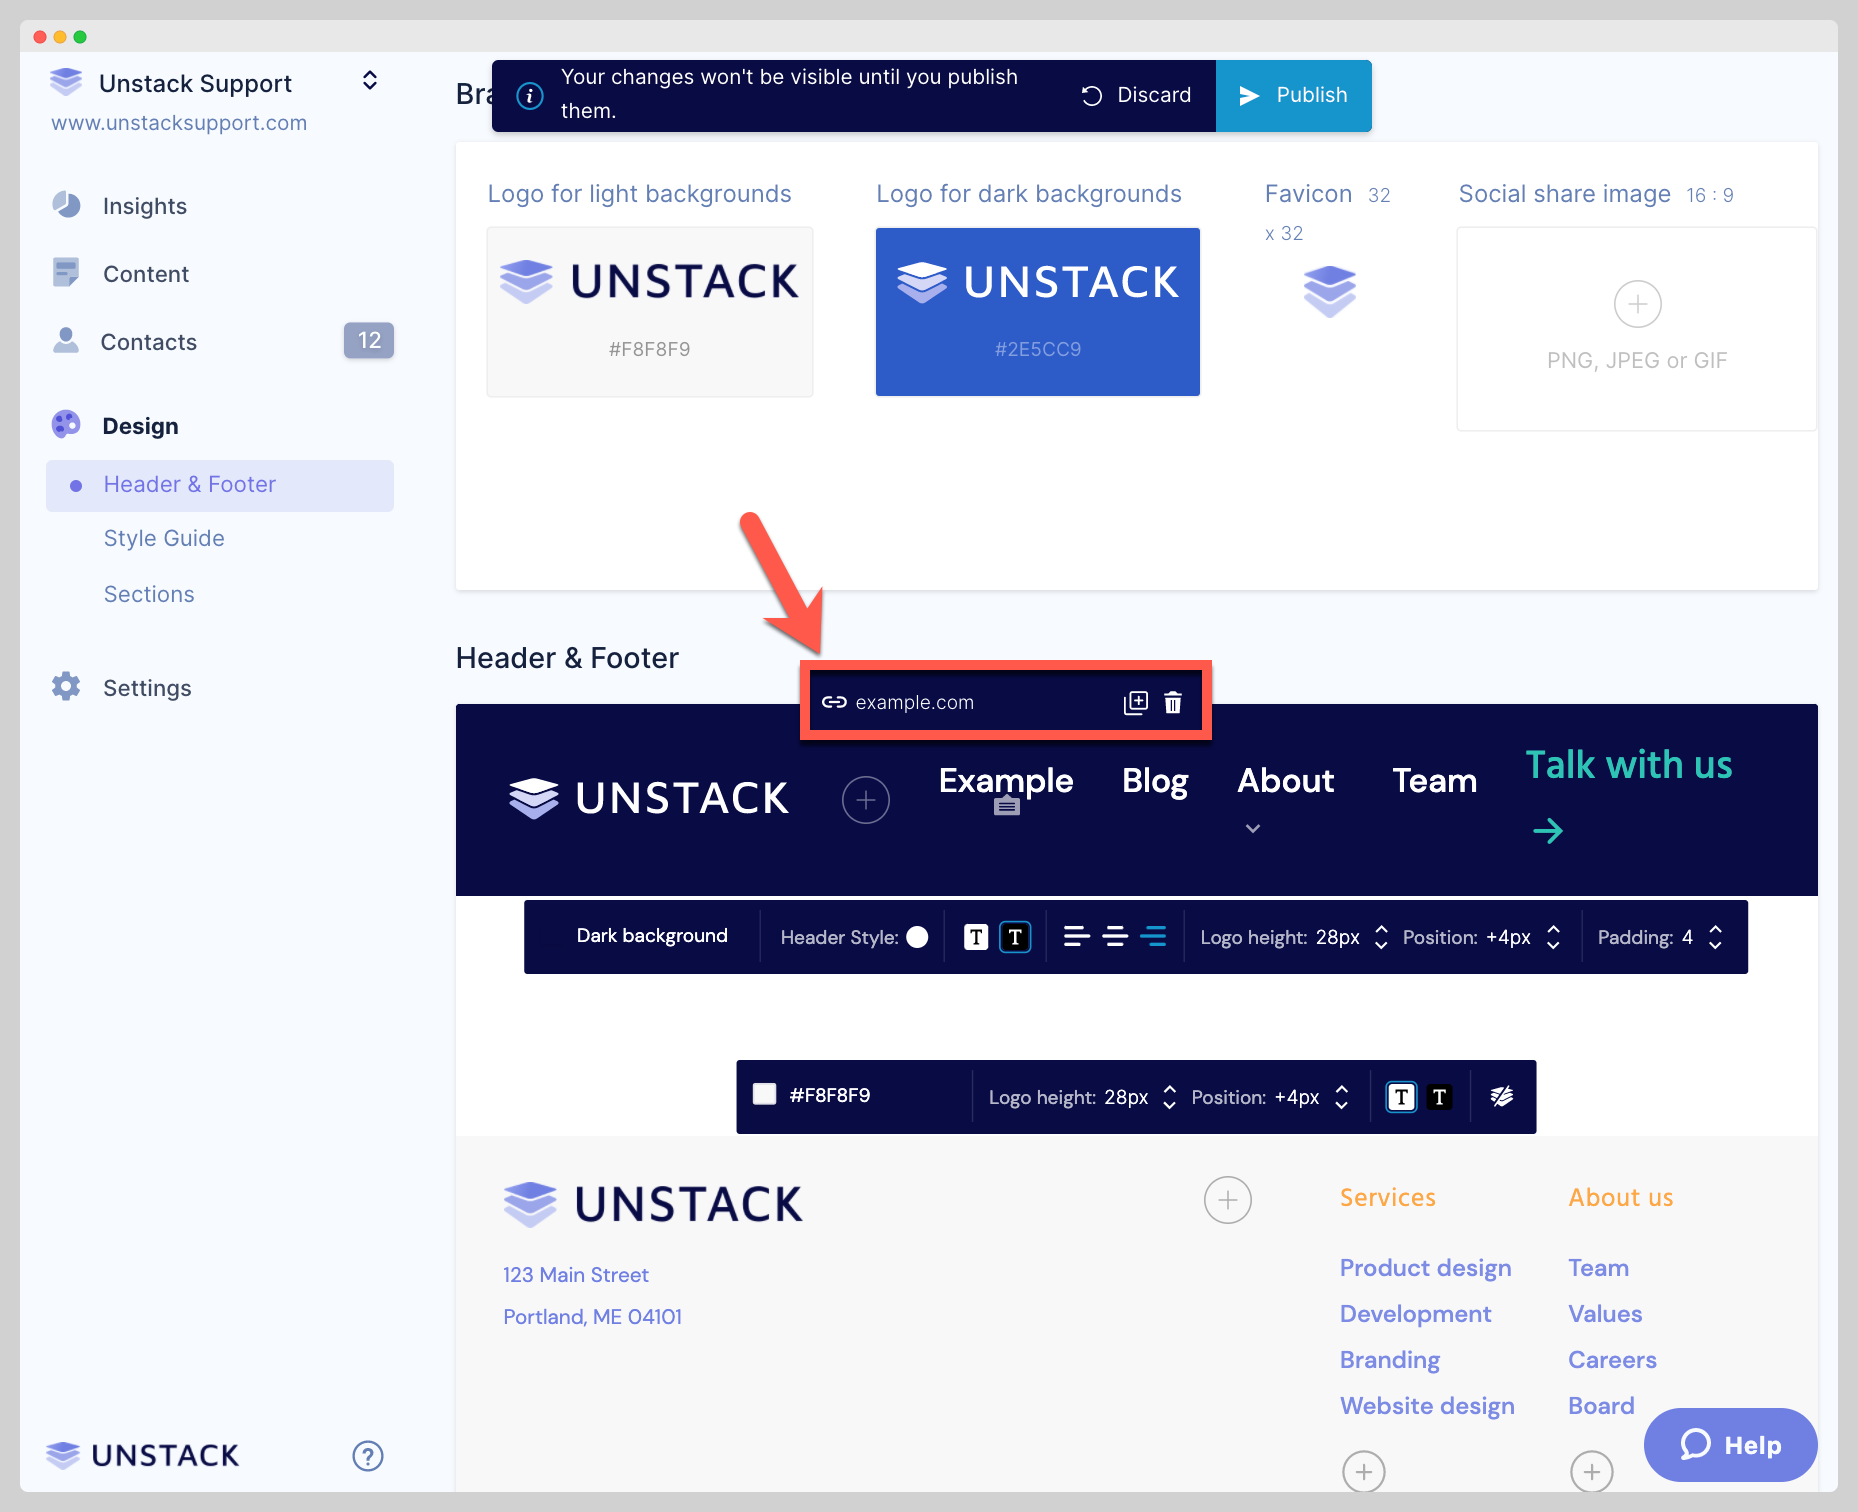Open the site switcher arrows next to Unstack Support

click(x=369, y=80)
